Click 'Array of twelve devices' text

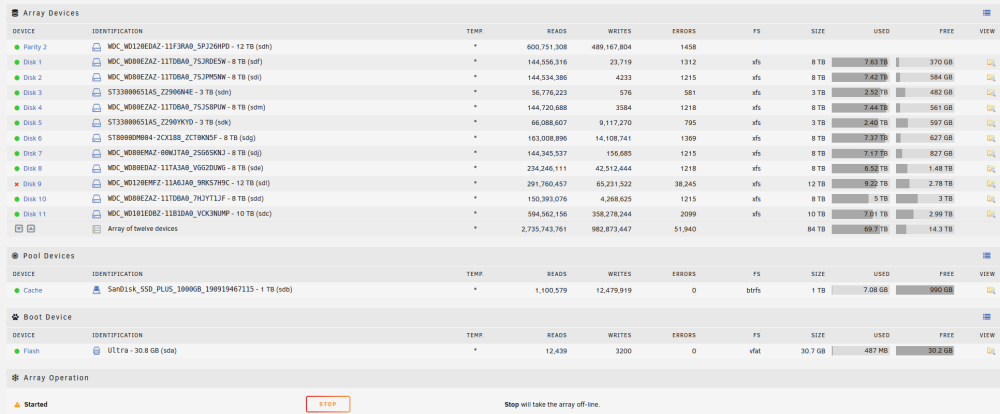(143, 228)
